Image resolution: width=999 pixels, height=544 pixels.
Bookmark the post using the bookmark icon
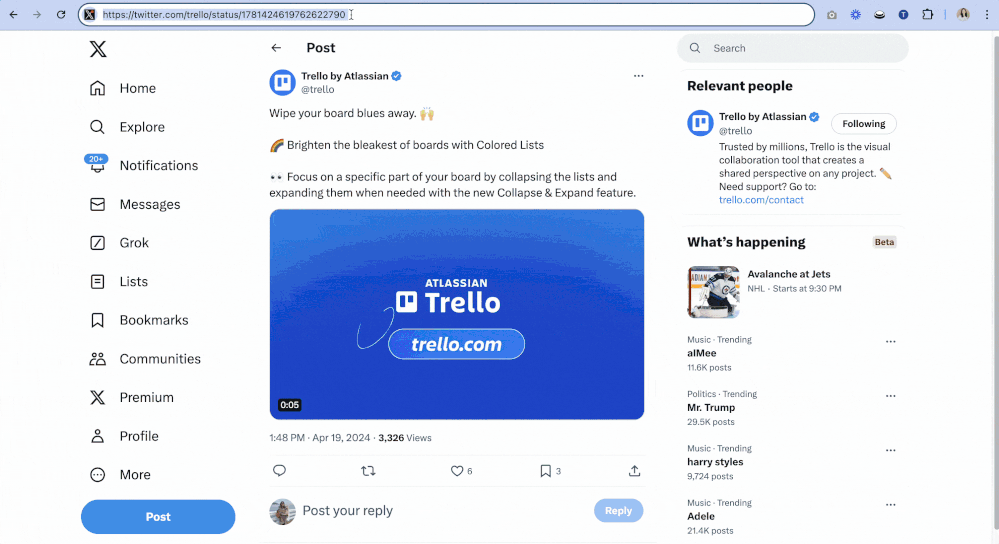pyautogui.click(x=545, y=471)
